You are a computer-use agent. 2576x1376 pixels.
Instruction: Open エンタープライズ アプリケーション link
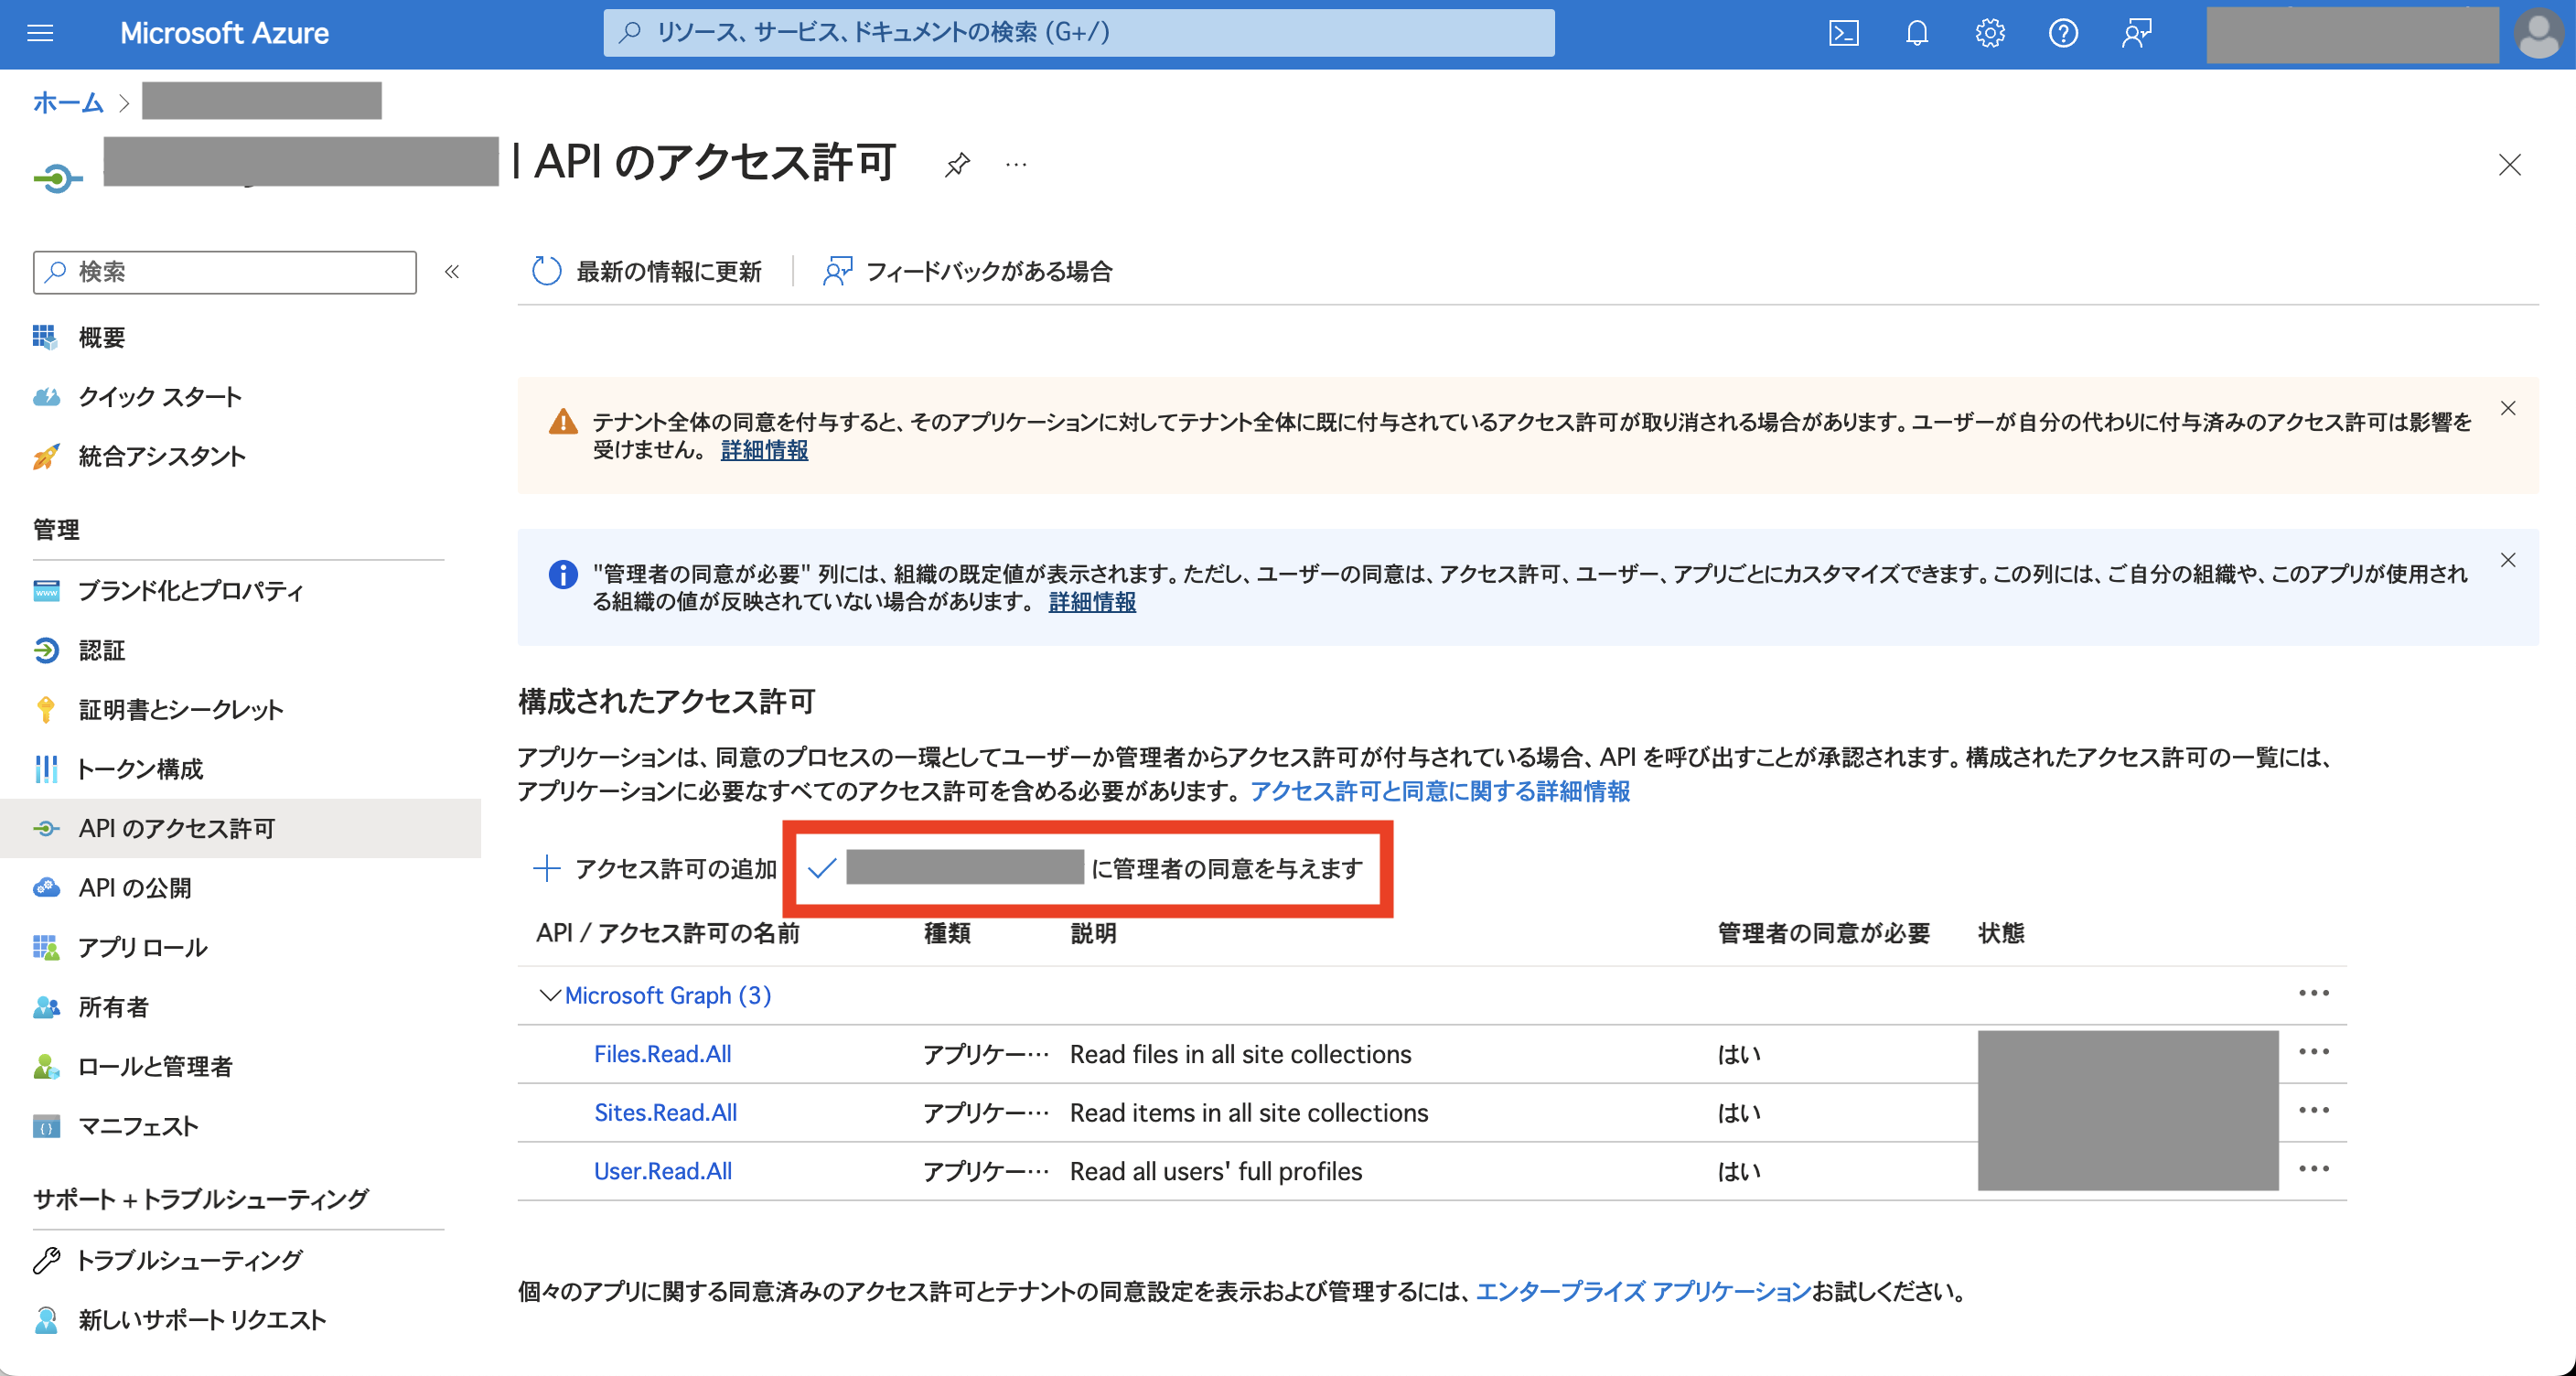[x=1643, y=1291]
